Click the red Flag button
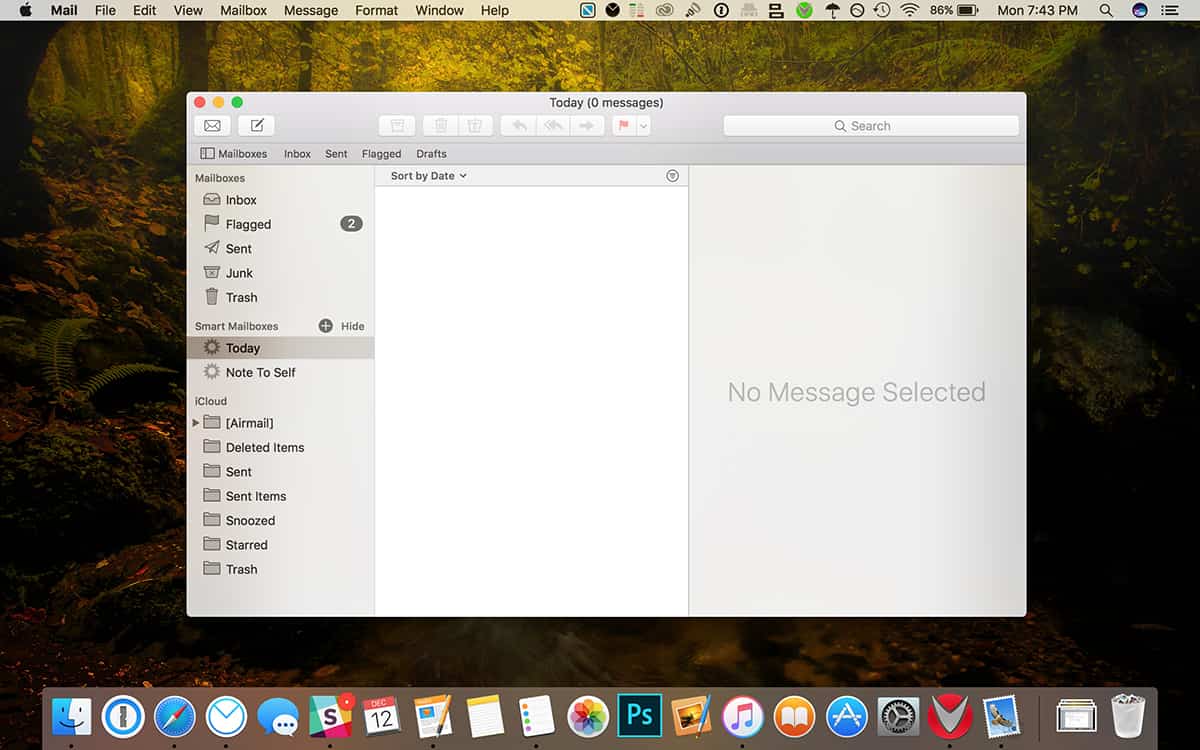The image size is (1200, 750). coord(624,126)
